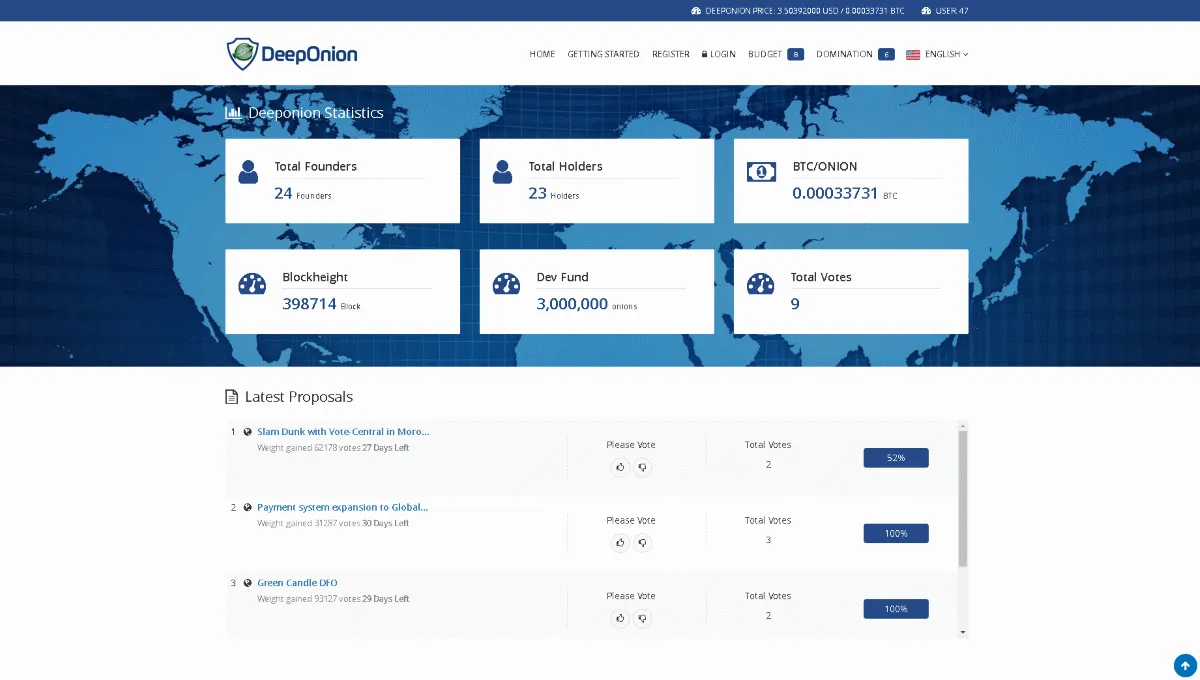Open the DOMINATION menu item
The width and height of the screenshot is (1200, 680).
pos(844,54)
